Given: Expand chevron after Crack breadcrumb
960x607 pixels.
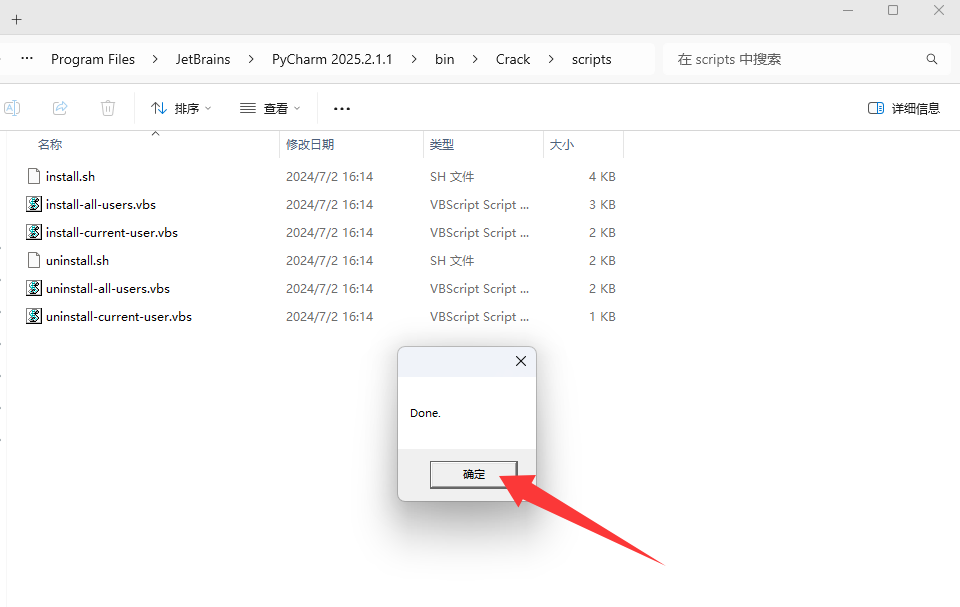Looking at the screenshot, I should (x=551, y=59).
